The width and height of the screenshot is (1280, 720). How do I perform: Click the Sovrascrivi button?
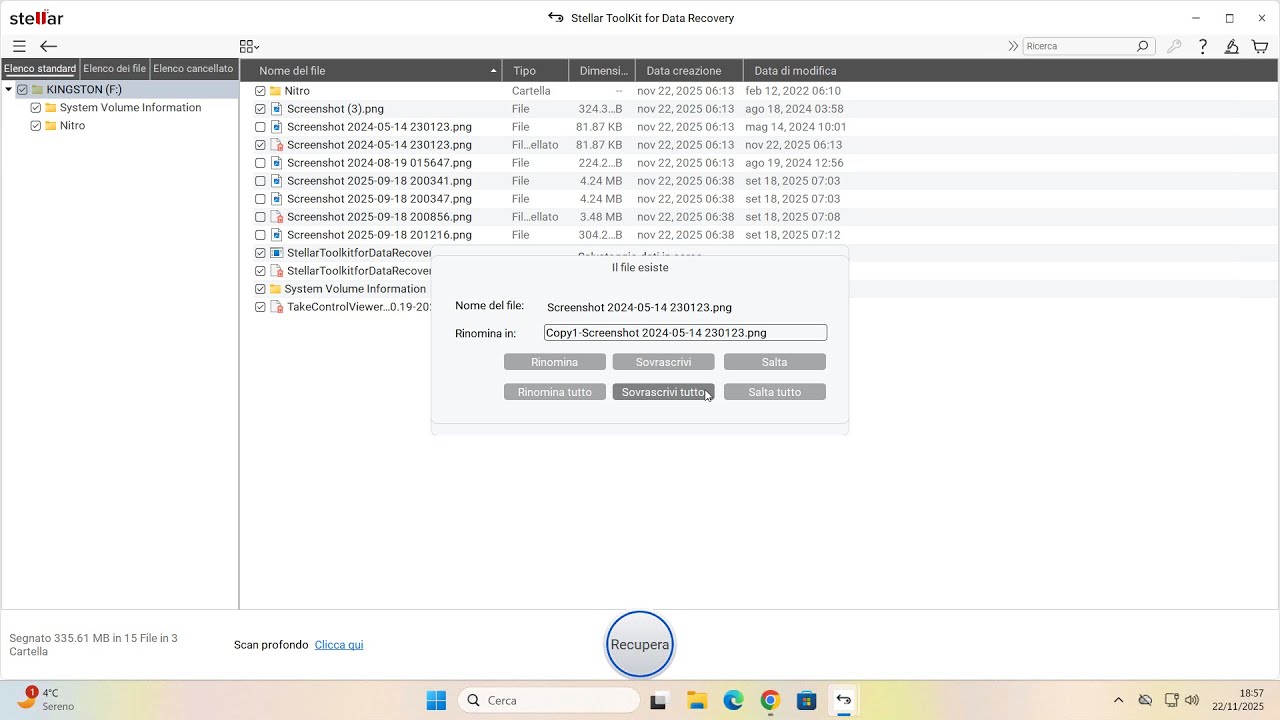(663, 362)
